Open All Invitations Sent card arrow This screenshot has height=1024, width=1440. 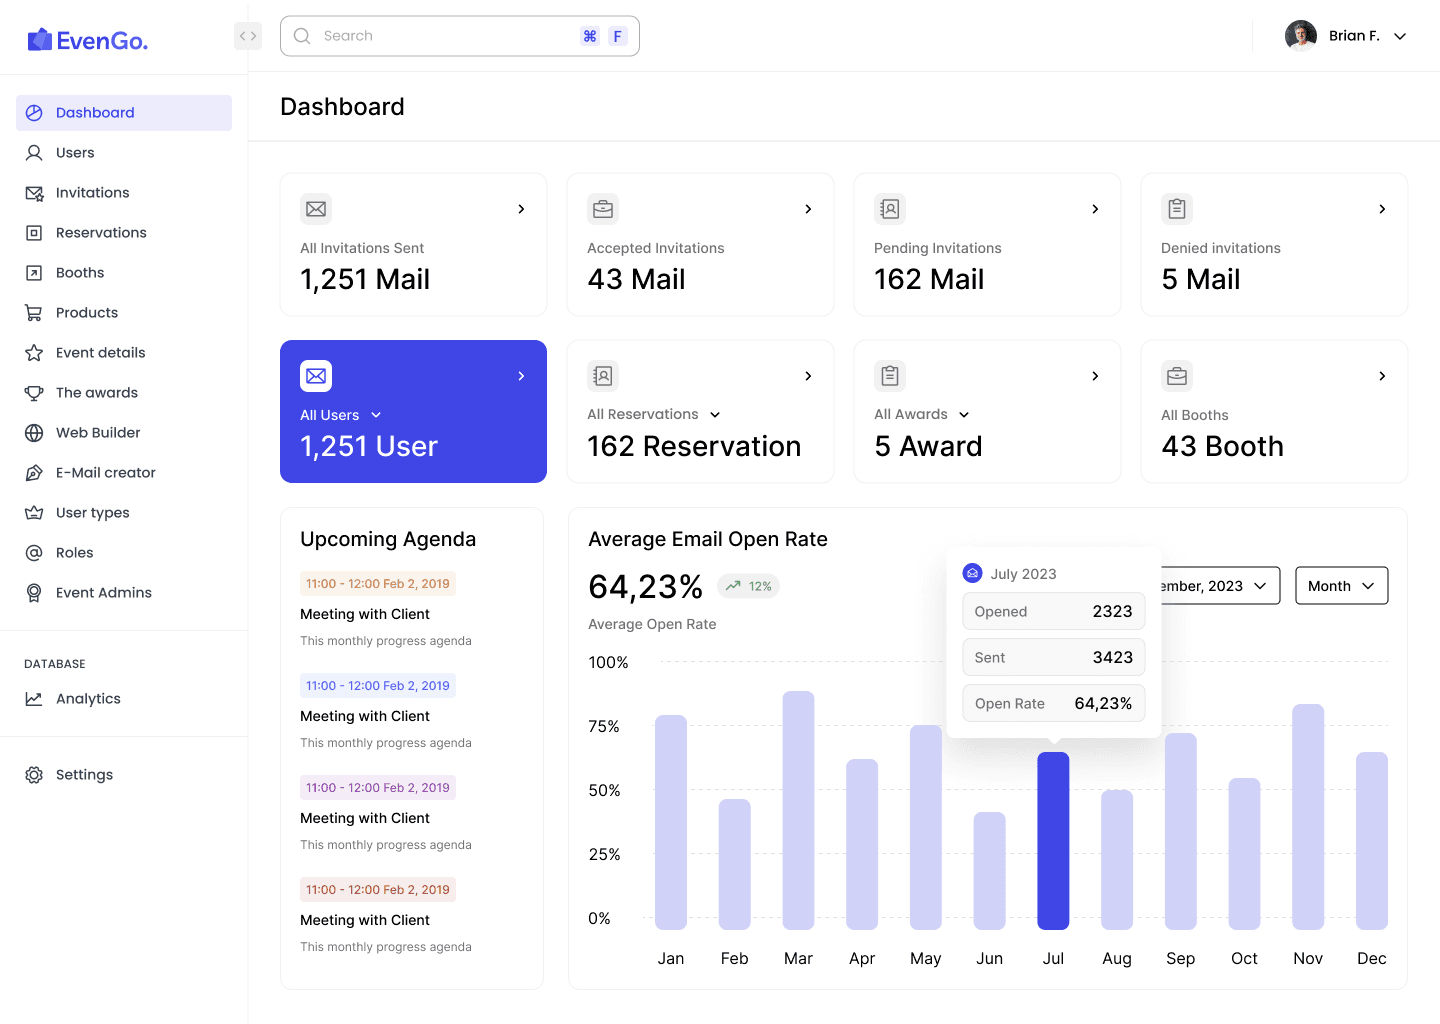[x=521, y=209]
